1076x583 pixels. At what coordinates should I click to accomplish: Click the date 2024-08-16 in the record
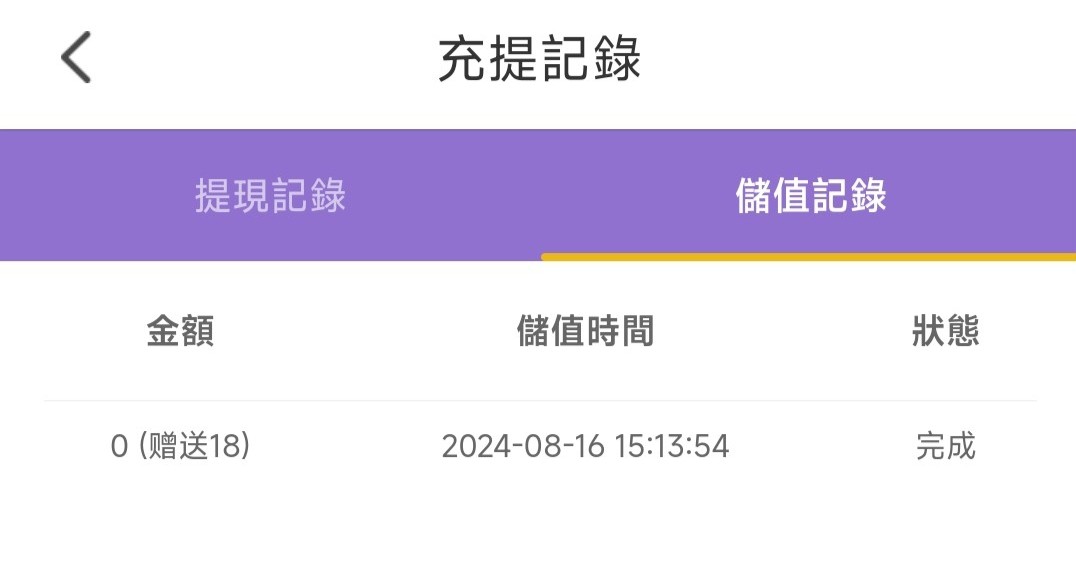[523, 446]
